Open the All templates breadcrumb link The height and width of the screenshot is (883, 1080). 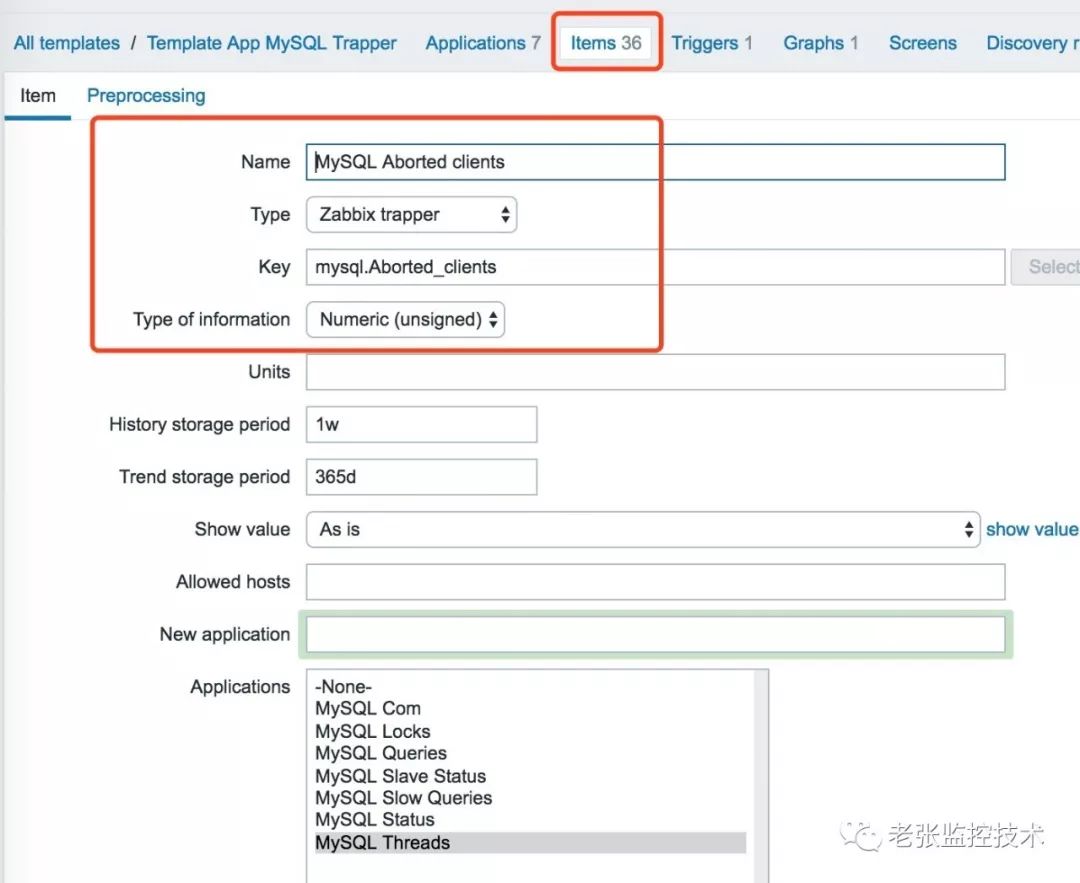[66, 43]
